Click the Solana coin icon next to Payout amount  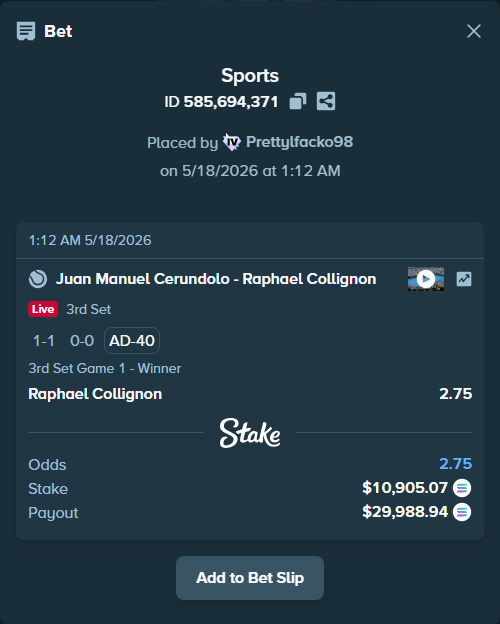pyautogui.click(x=462, y=512)
